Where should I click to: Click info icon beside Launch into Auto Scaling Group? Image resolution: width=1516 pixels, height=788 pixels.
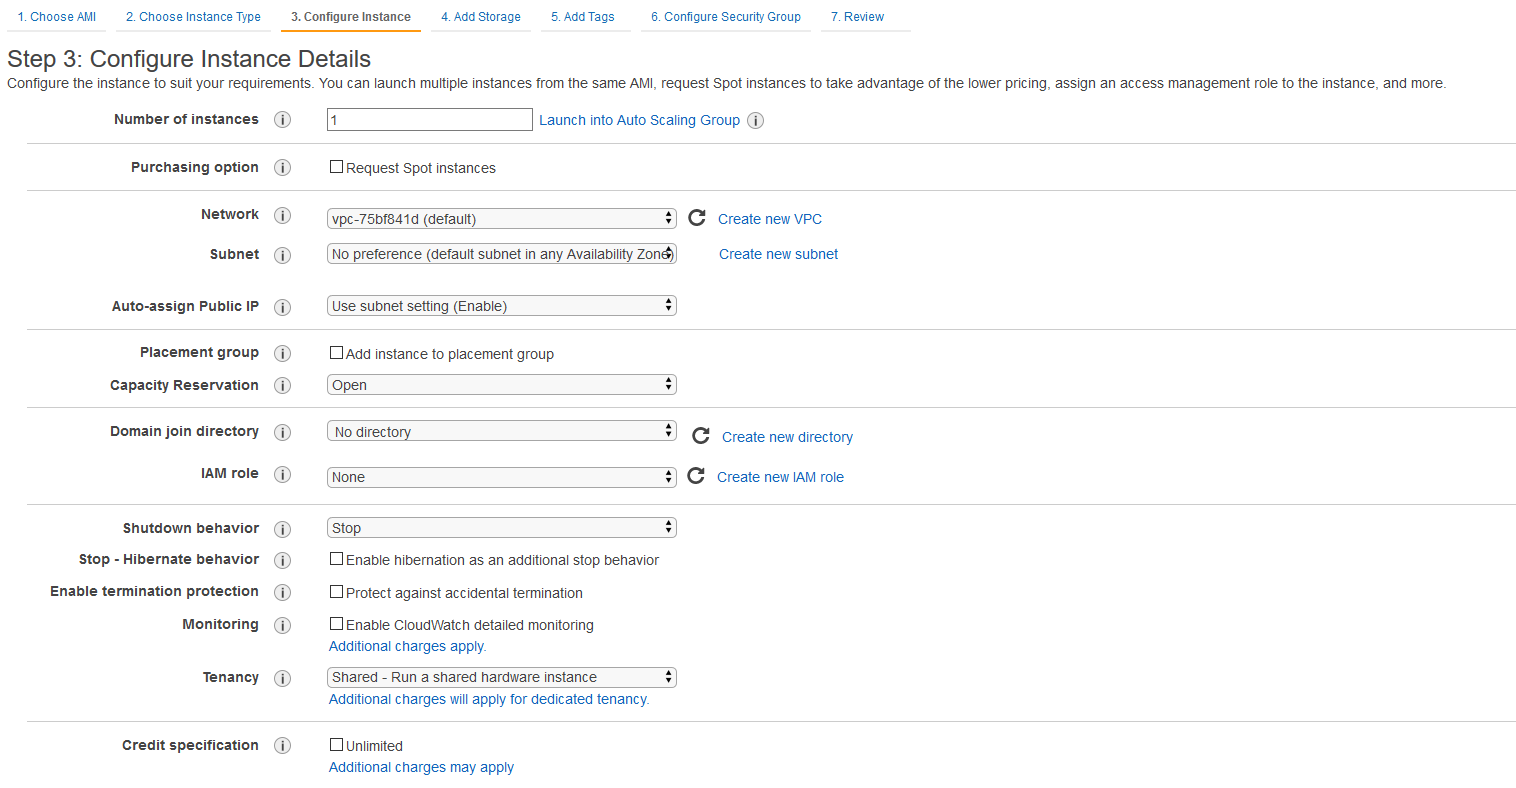pyautogui.click(x=756, y=121)
